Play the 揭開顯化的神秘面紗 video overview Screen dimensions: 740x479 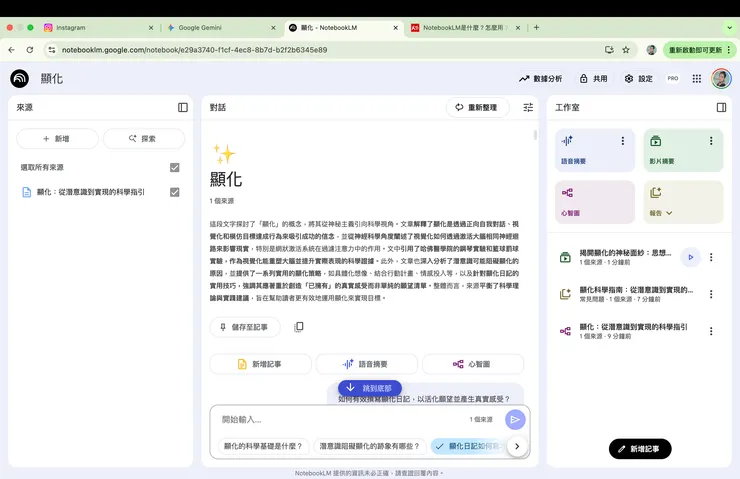[x=690, y=257]
